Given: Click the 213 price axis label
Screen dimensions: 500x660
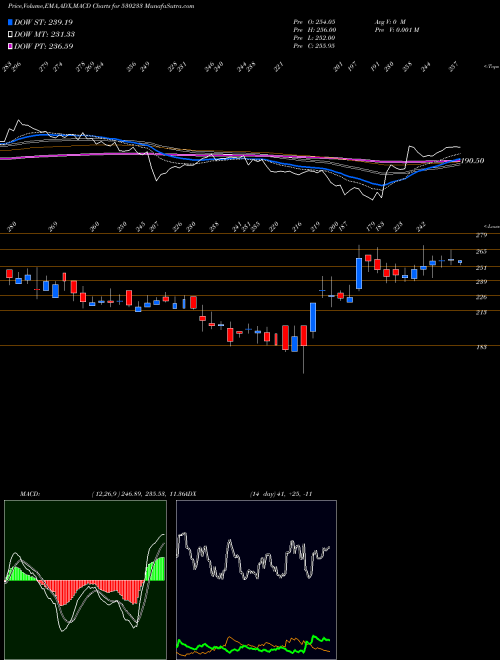Looking at the screenshot, I should (x=481, y=312).
